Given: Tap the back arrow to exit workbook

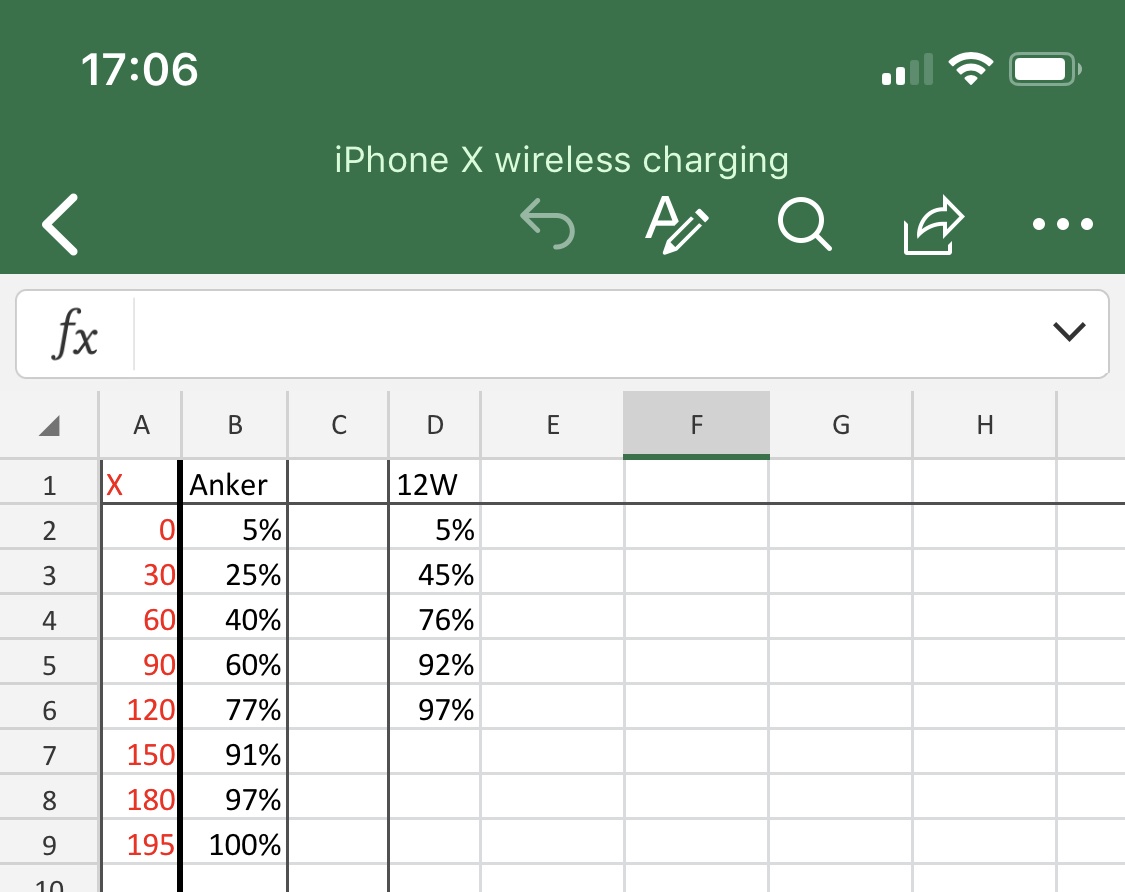Looking at the screenshot, I should [x=60, y=223].
